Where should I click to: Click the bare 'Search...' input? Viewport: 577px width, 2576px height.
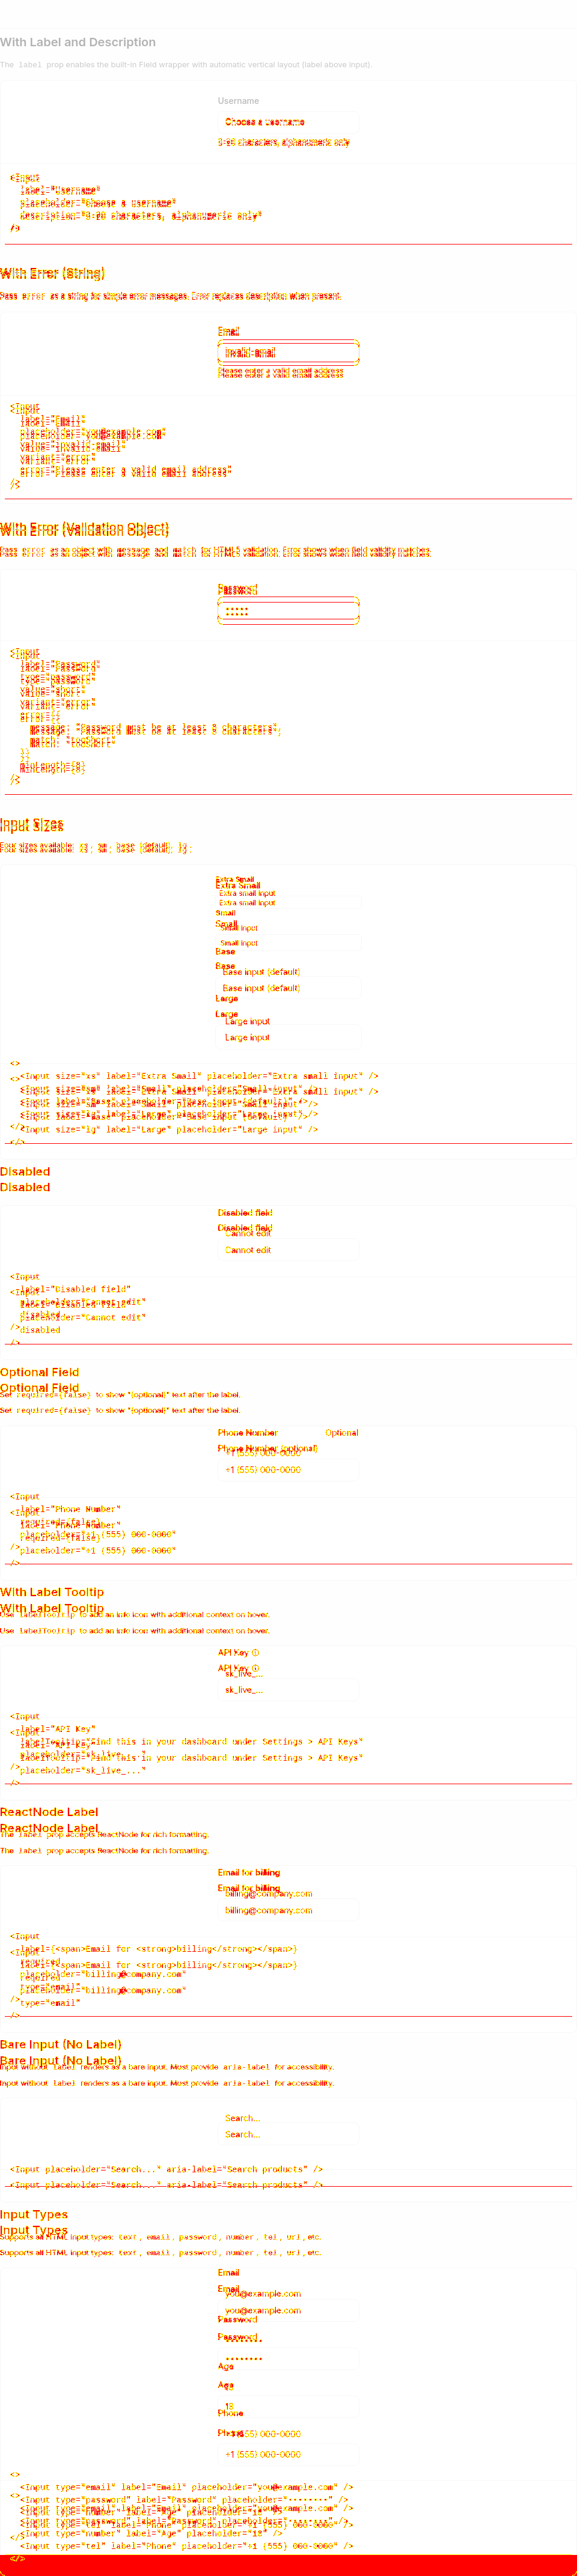(288, 2134)
